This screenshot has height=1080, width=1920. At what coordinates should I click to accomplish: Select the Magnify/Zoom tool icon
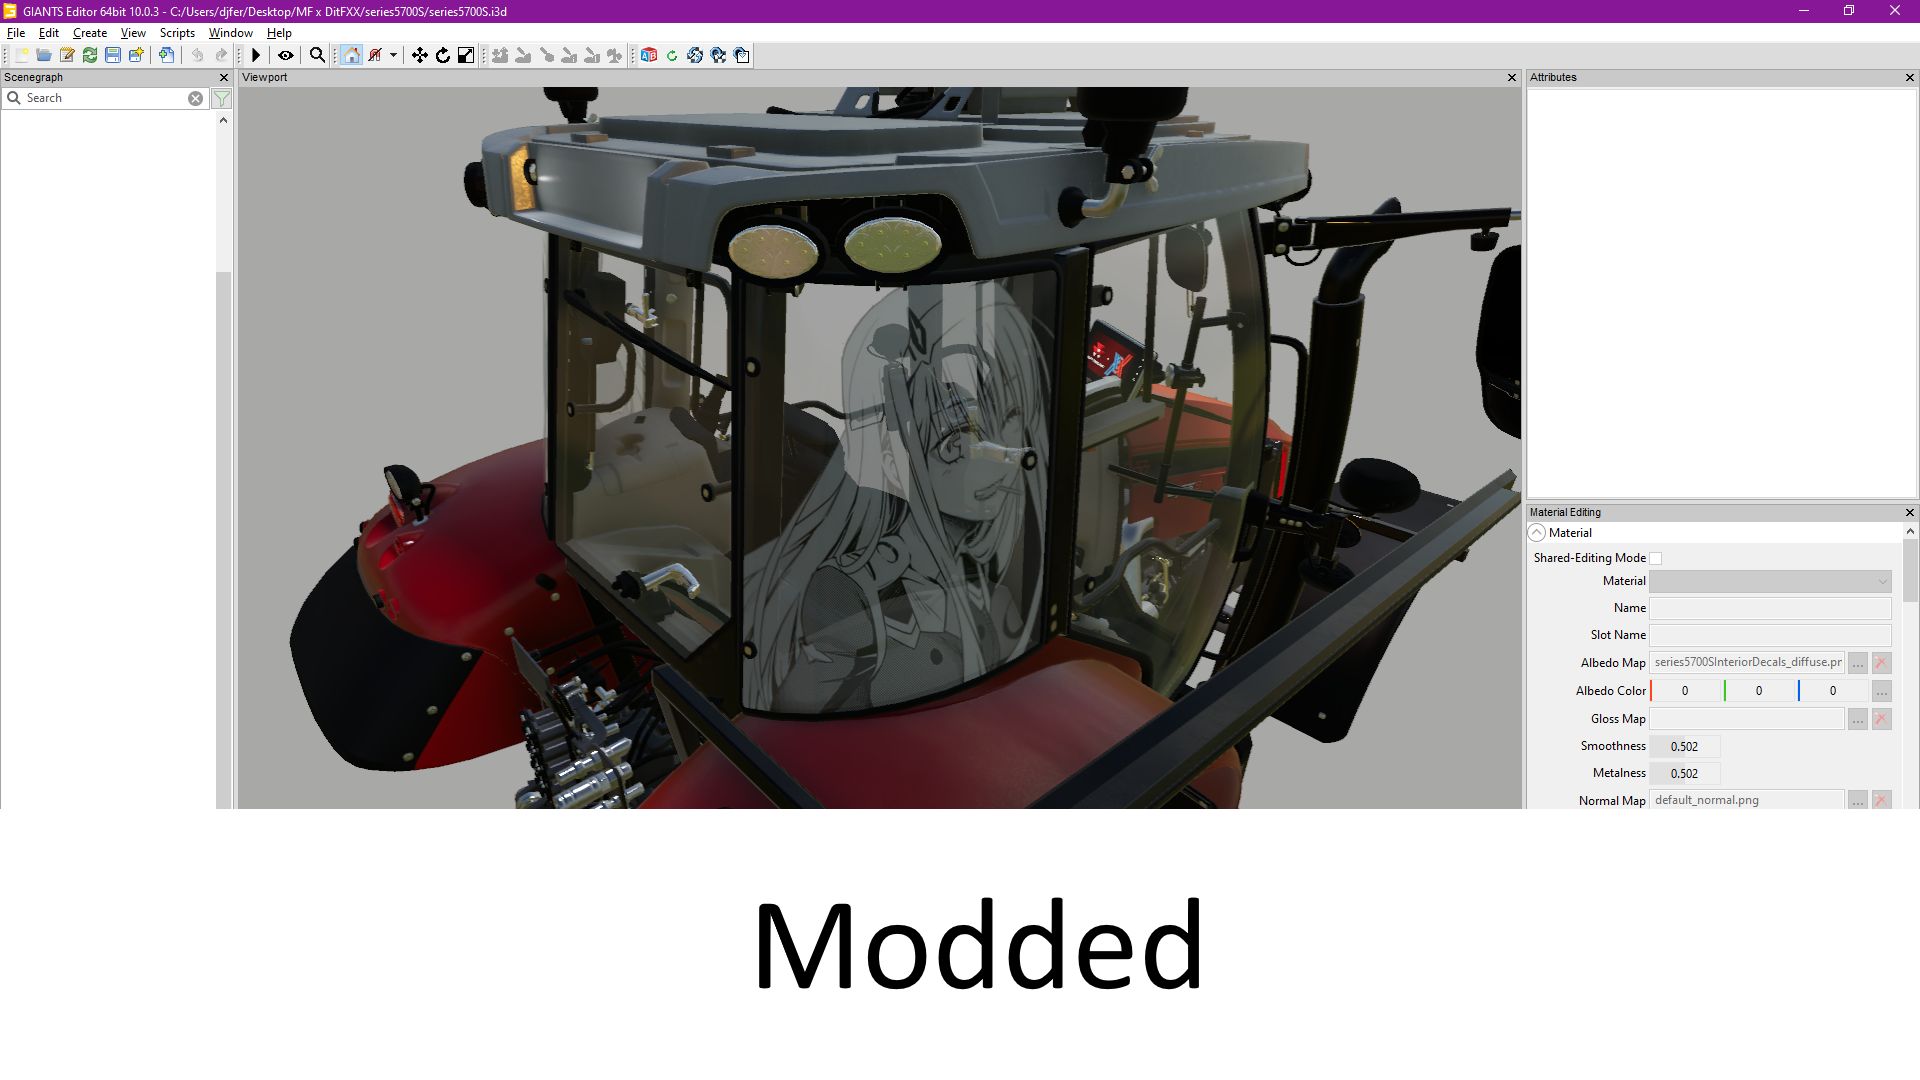click(x=316, y=54)
